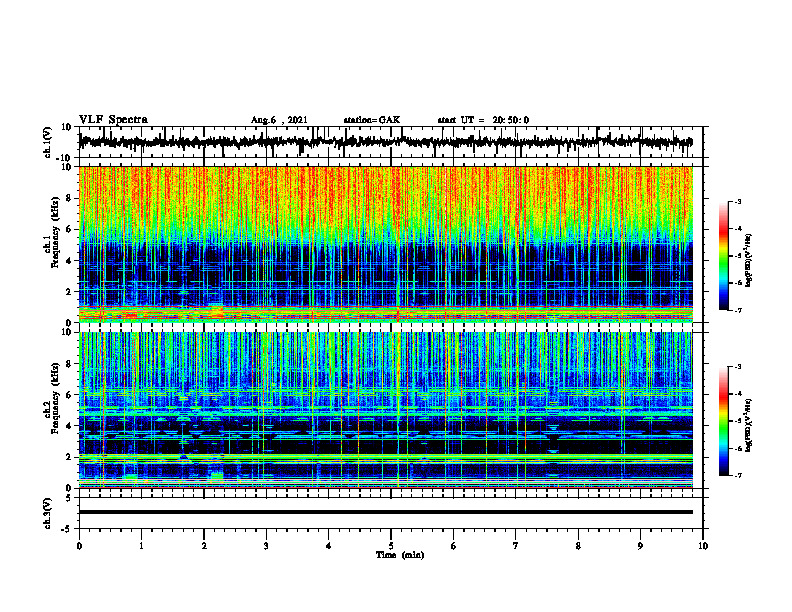Click the ch.1 frequency tick label "6"
Screen dimensions: 792x612
(x=69, y=230)
